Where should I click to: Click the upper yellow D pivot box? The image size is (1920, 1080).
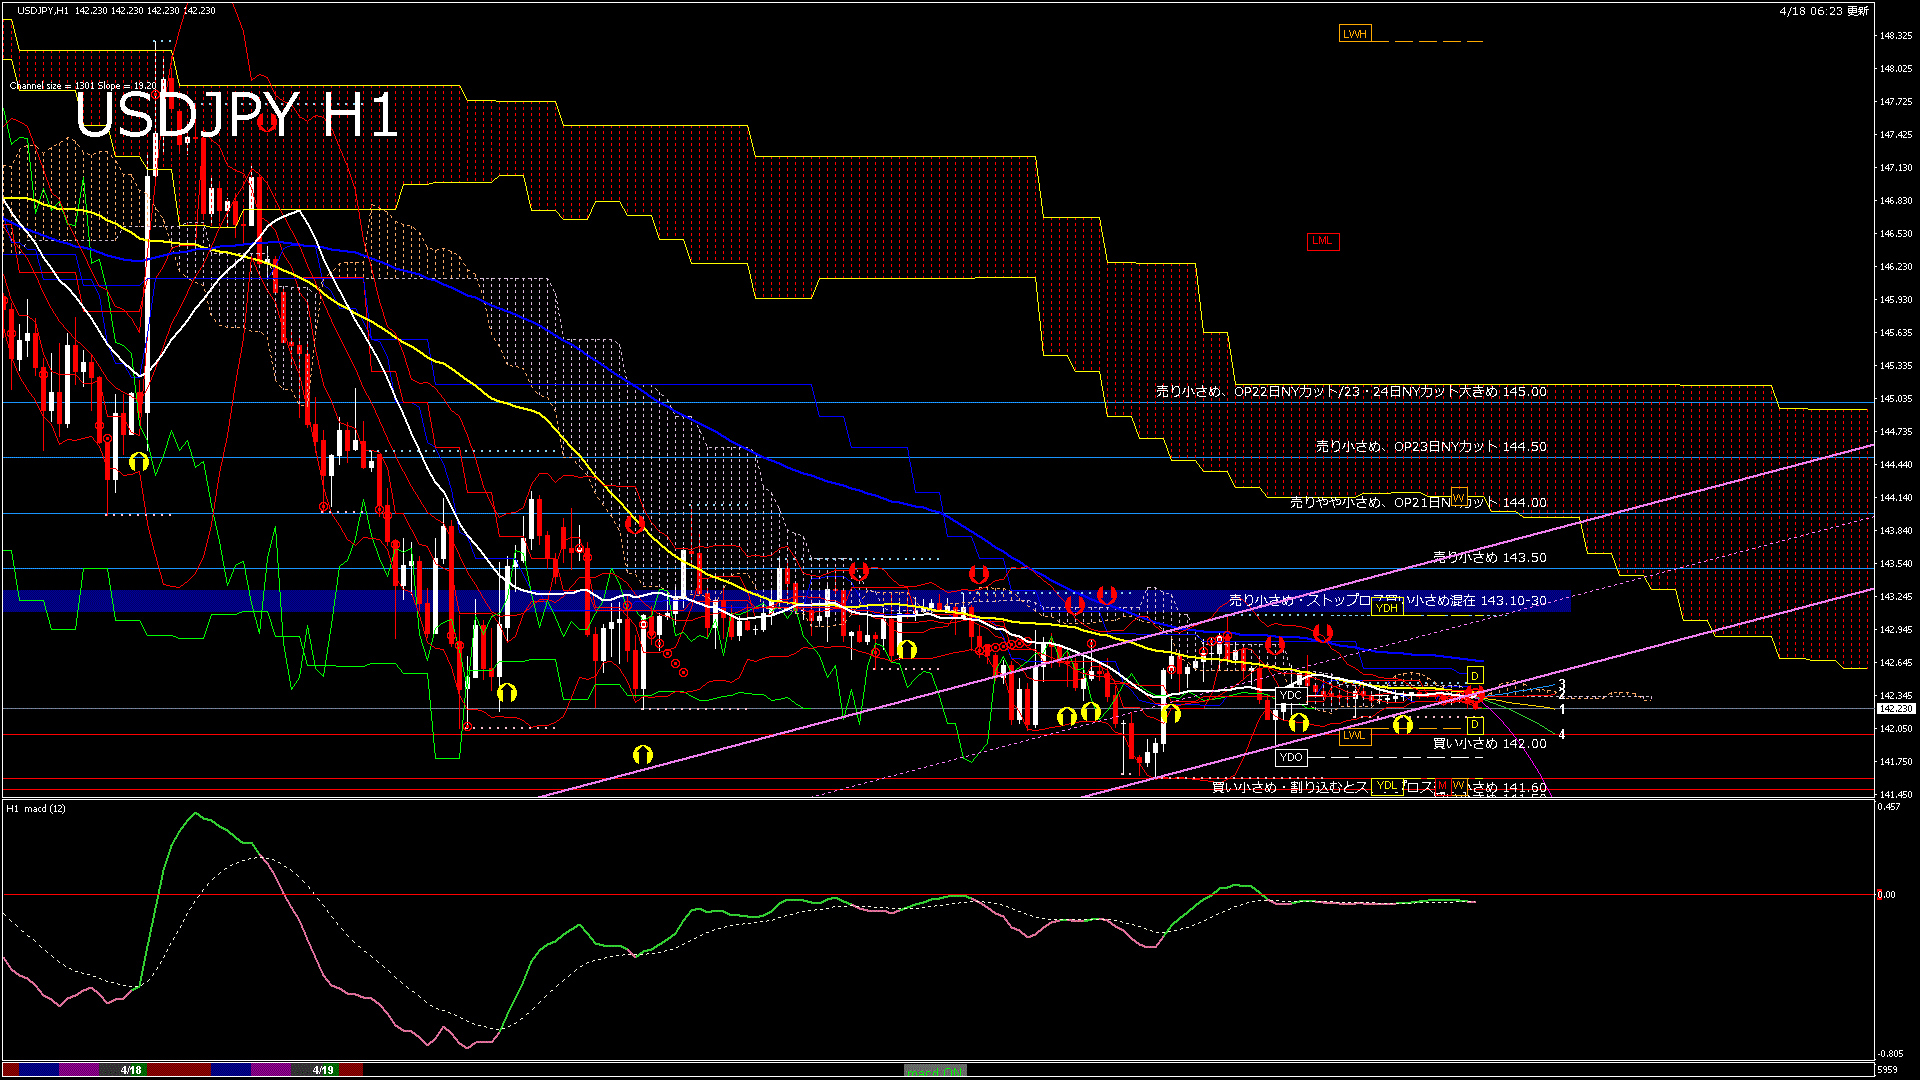click(x=1475, y=676)
